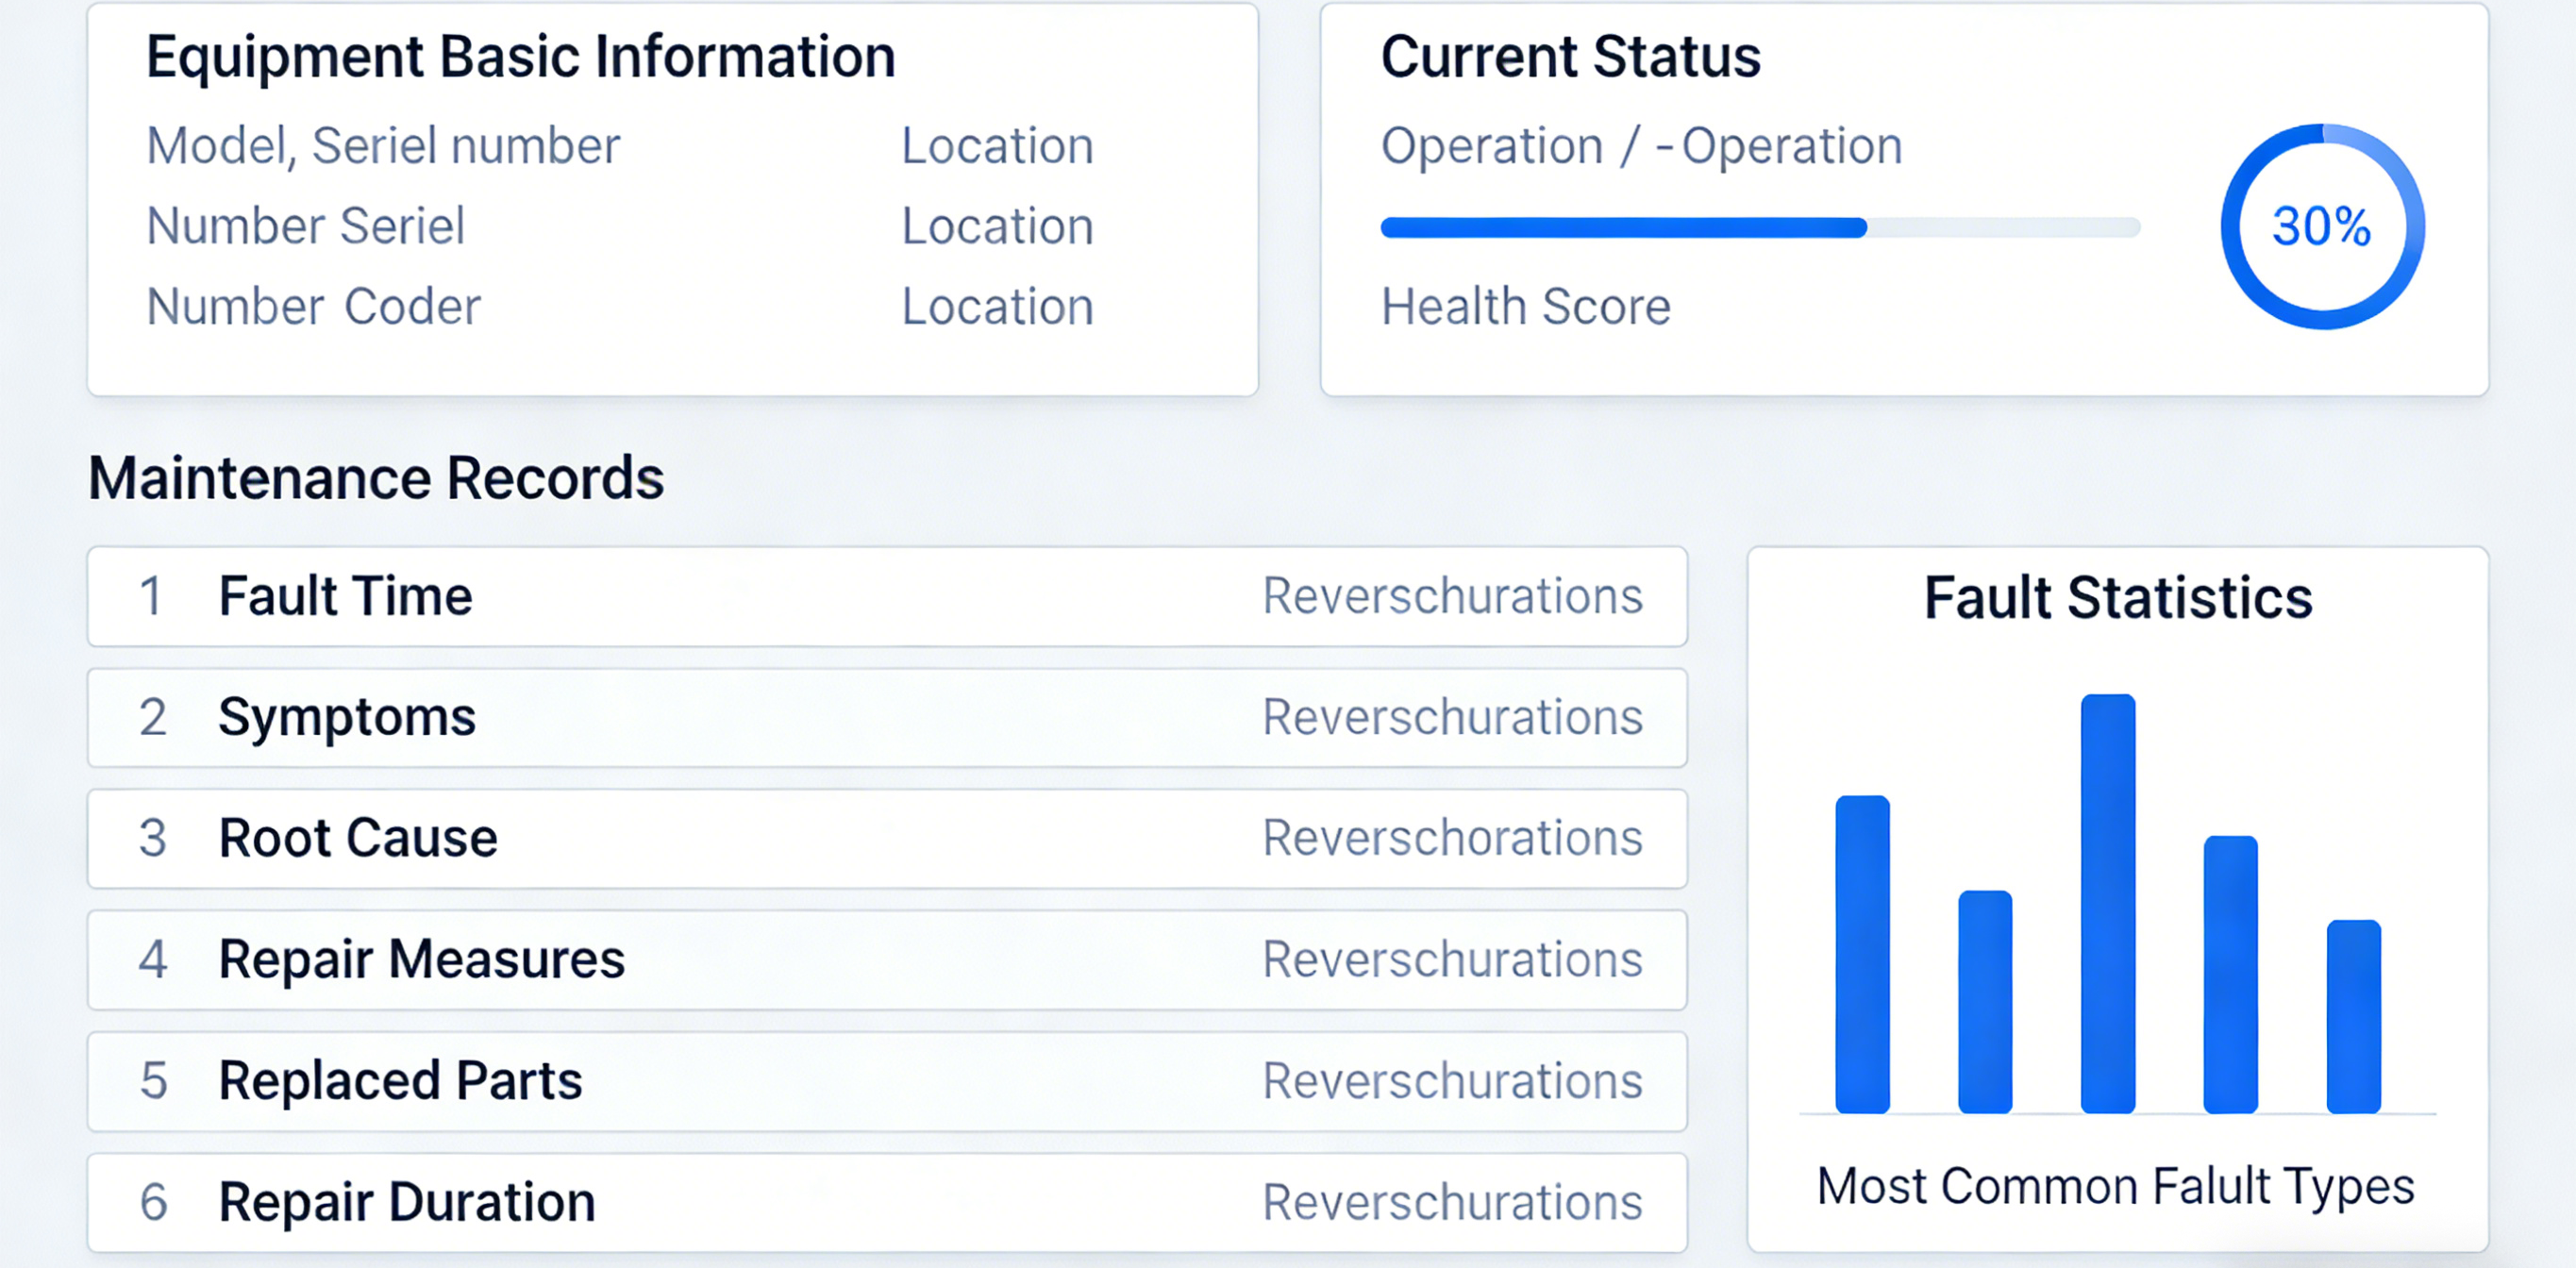The width and height of the screenshot is (2576, 1268).
Task: Click the Health Score label
Action: [x=1525, y=307]
